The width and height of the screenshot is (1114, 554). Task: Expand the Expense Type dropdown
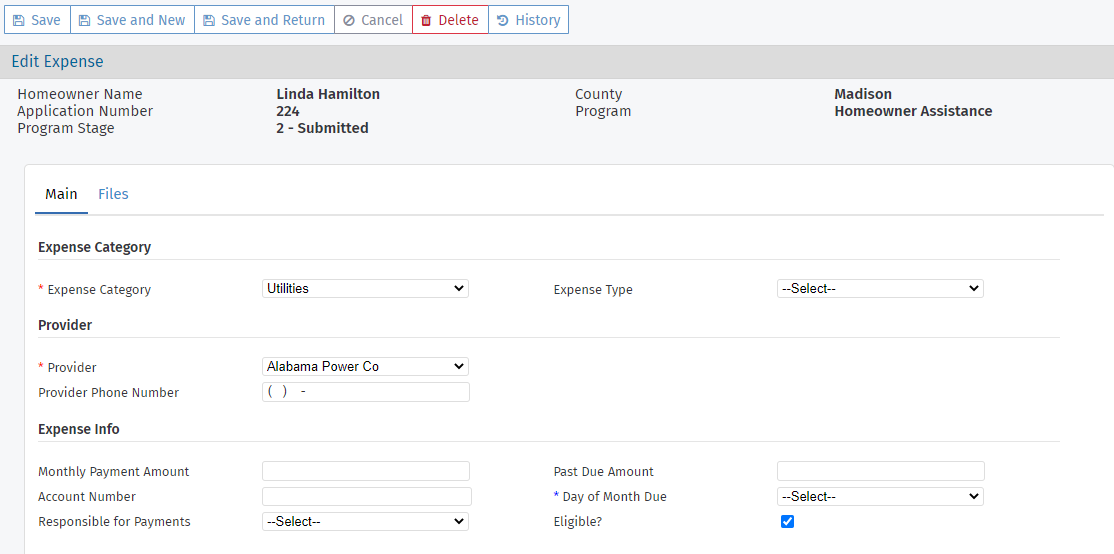(880, 288)
